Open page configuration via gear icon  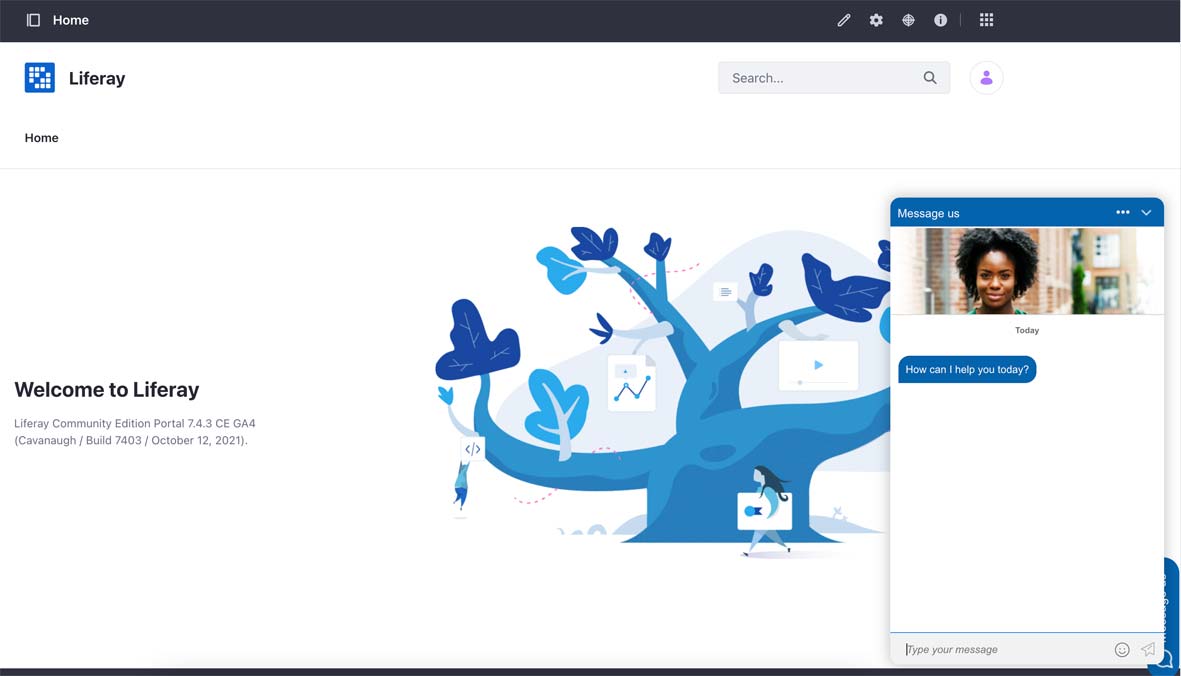point(876,20)
